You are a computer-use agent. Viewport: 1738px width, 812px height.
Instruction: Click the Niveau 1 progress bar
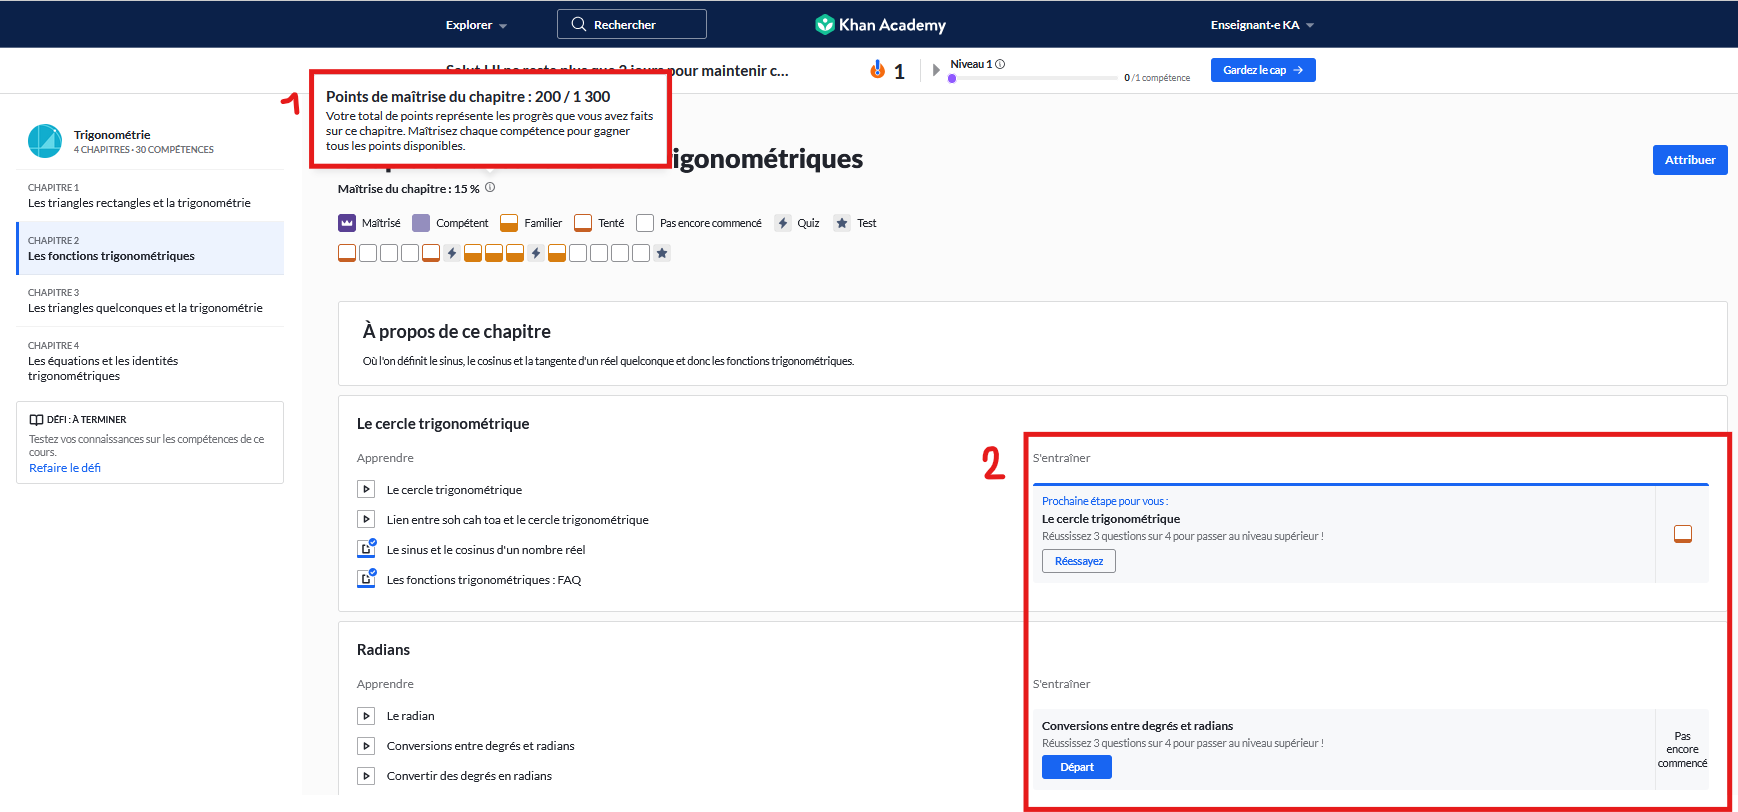pyautogui.click(x=1032, y=78)
